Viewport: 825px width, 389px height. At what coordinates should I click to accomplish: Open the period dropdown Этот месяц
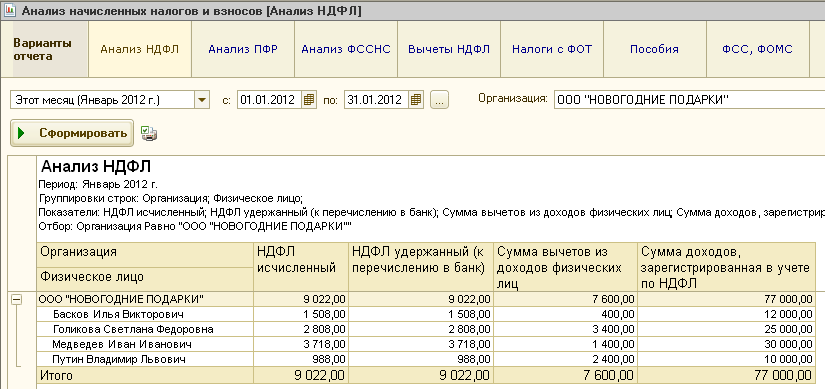pos(202,99)
